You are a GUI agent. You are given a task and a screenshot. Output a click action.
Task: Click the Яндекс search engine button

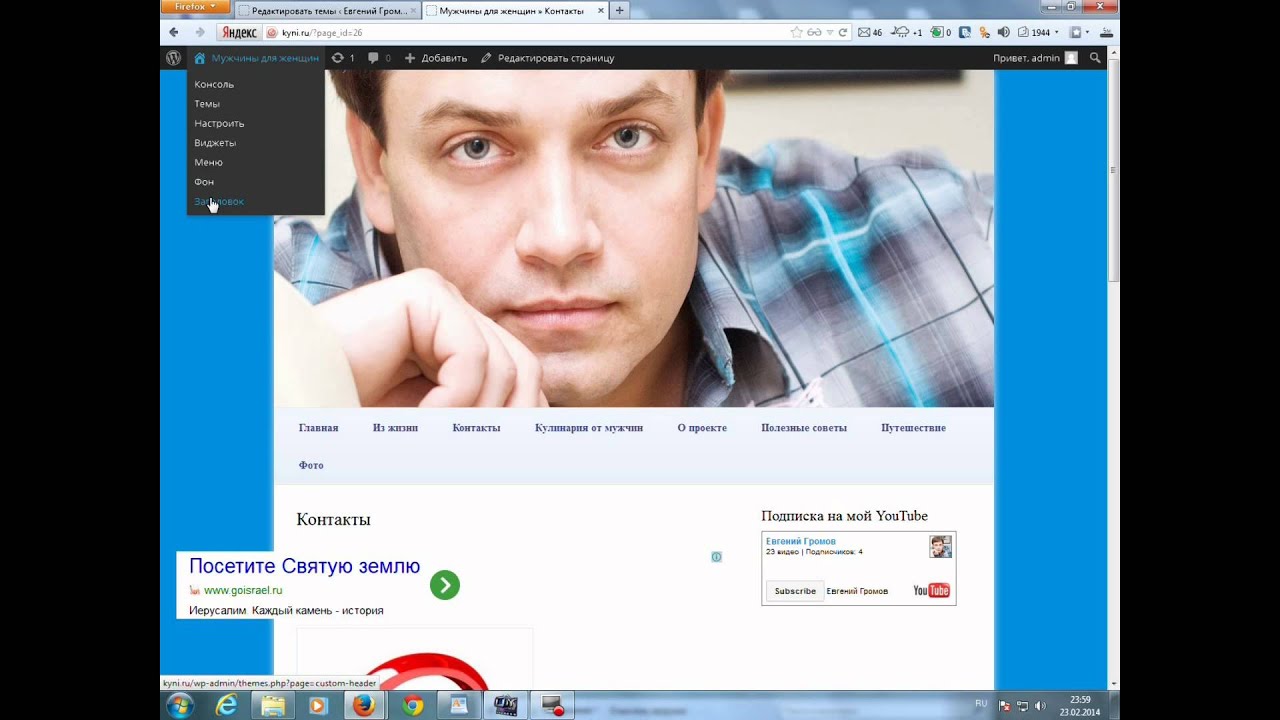237,32
